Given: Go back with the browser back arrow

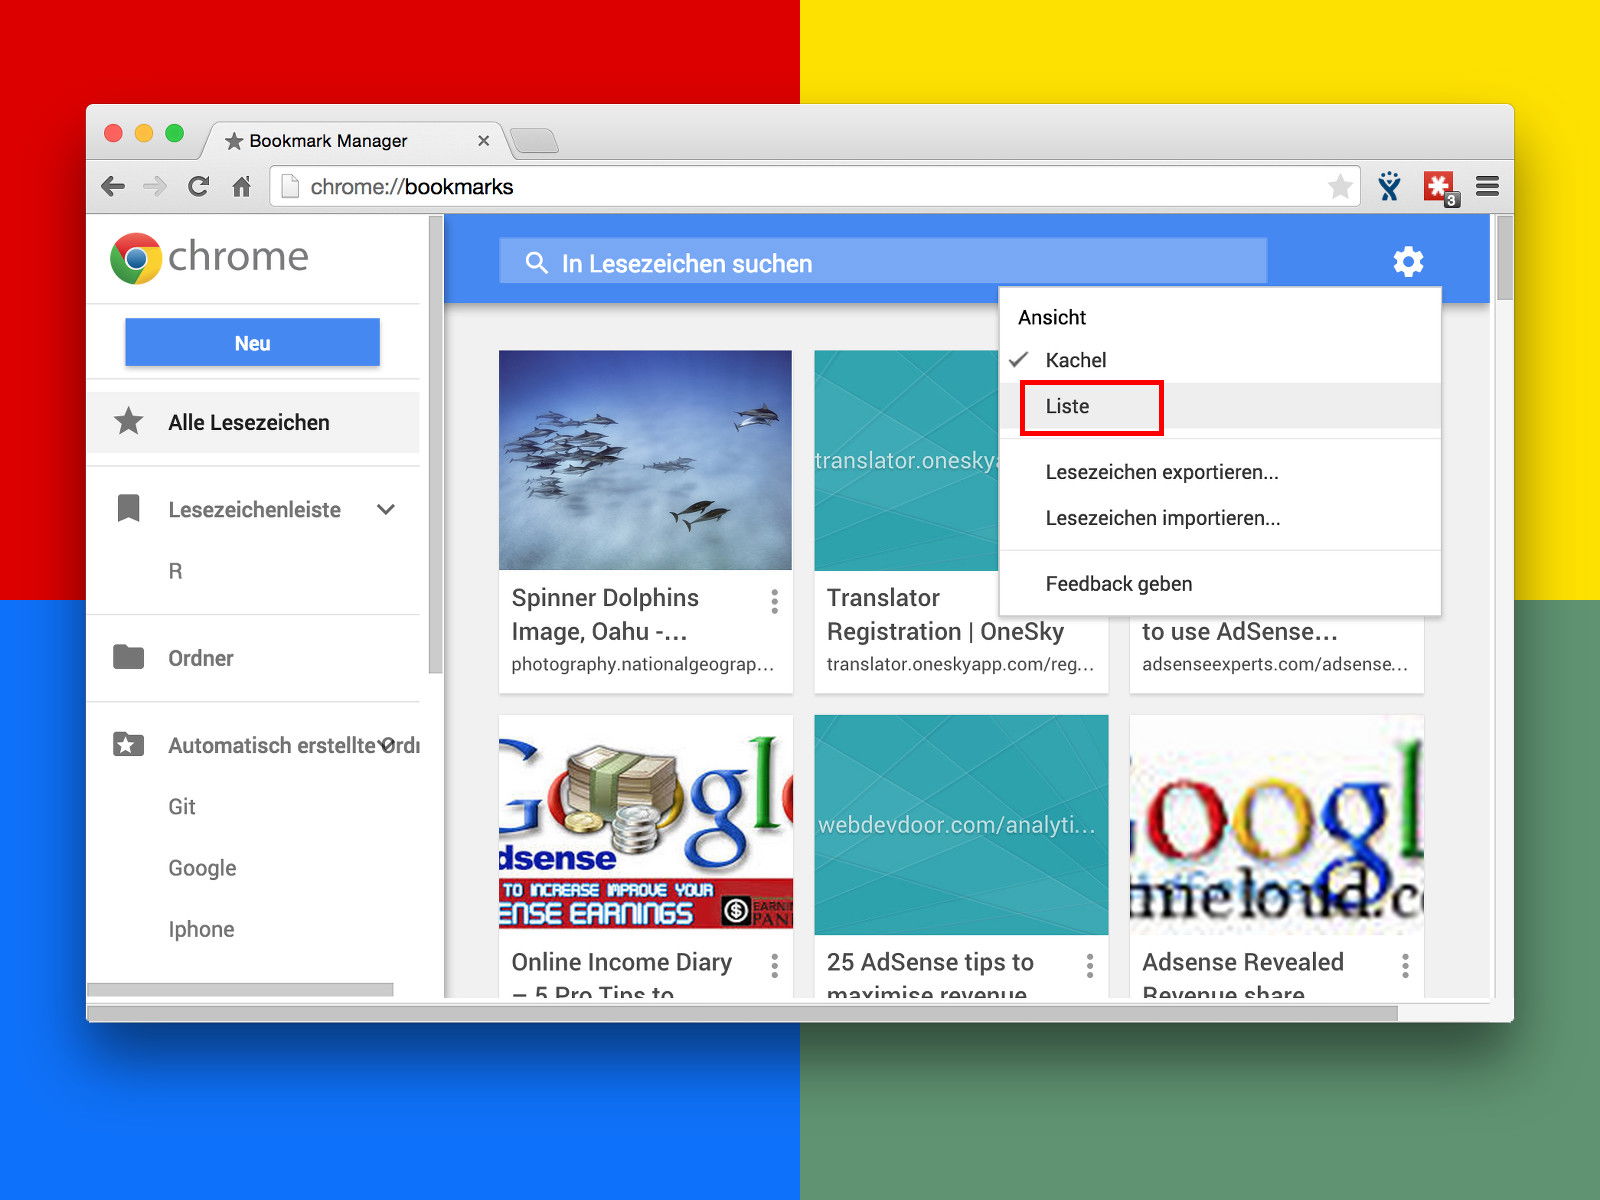Looking at the screenshot, I should click(x=113, y=186).
